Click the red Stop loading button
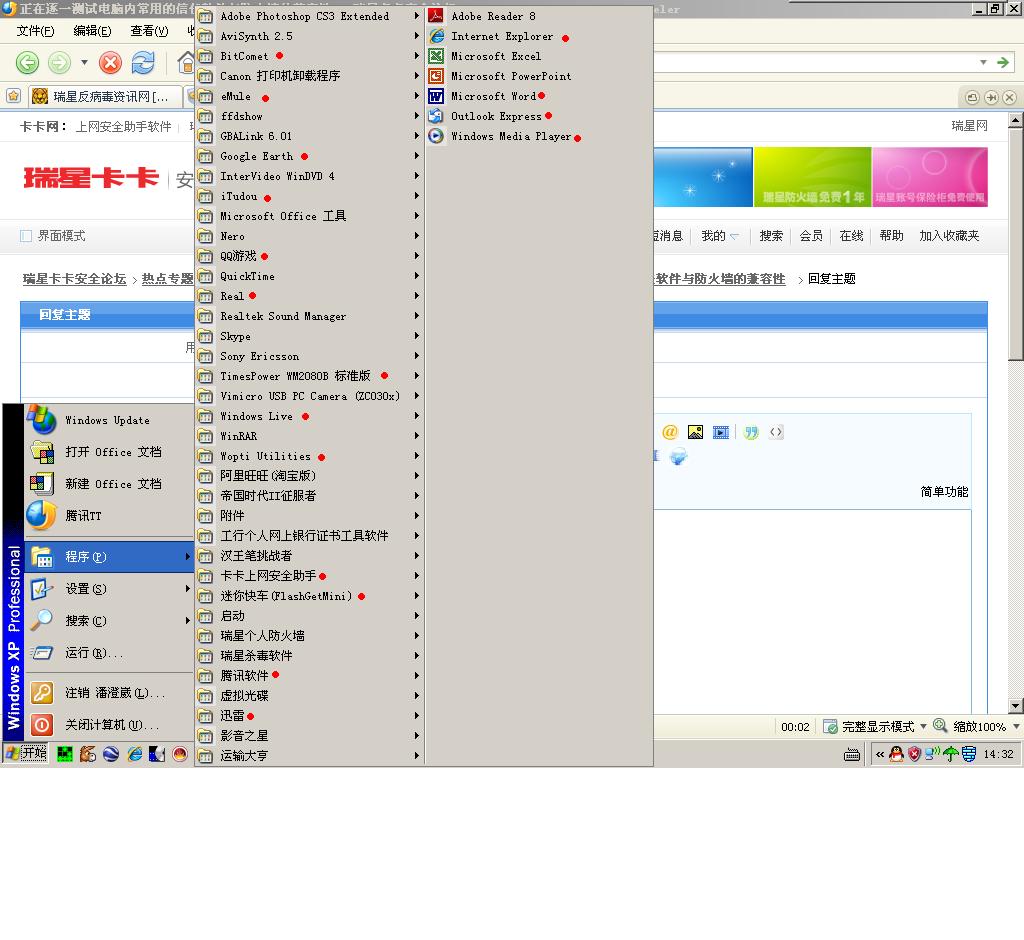Image resolution: width=1024 pixels, height=940 pixels. tap(110, 63)
